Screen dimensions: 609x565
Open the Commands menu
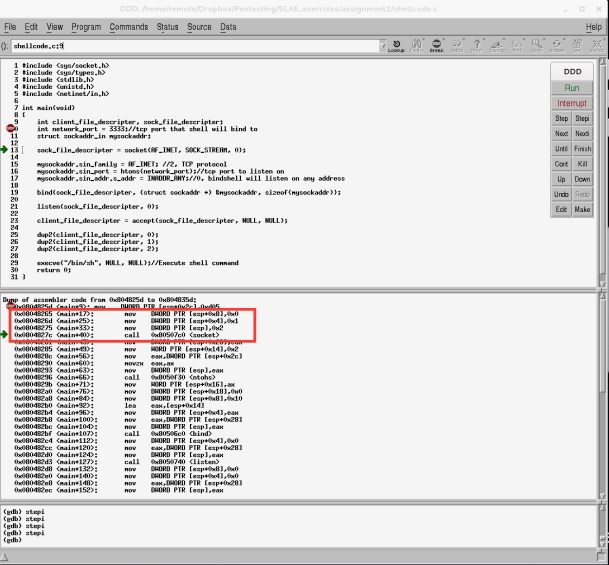point(128,26)
